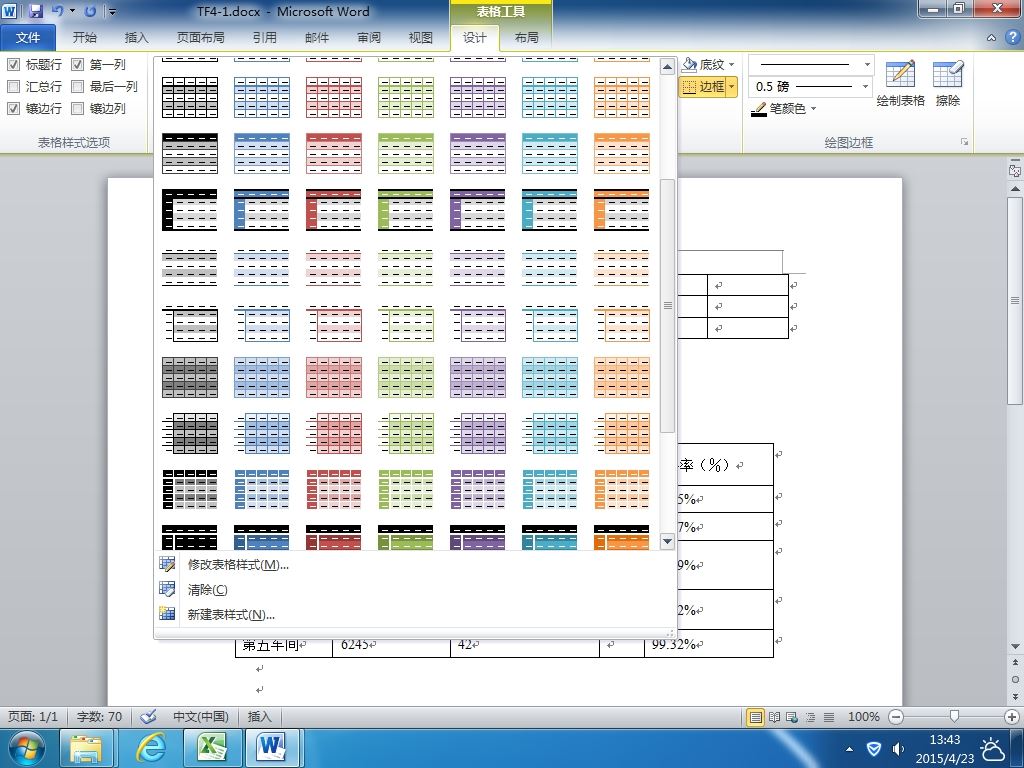1024x768 pixels.
Task: Click the zoom in plus button
Action: tap(1012, 717)
